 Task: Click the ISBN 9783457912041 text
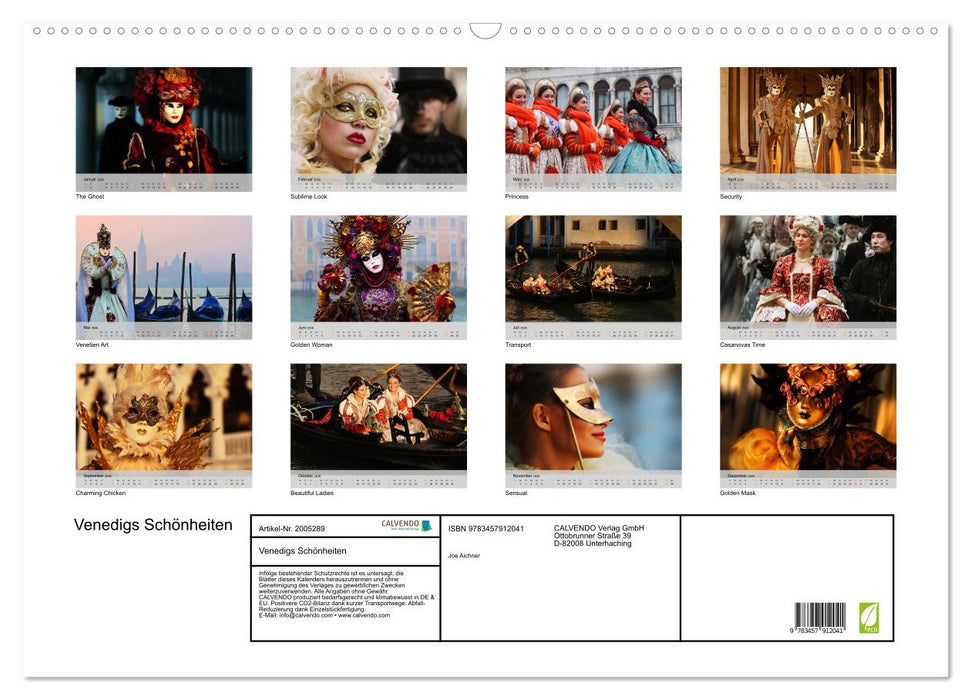coord(486,528)
